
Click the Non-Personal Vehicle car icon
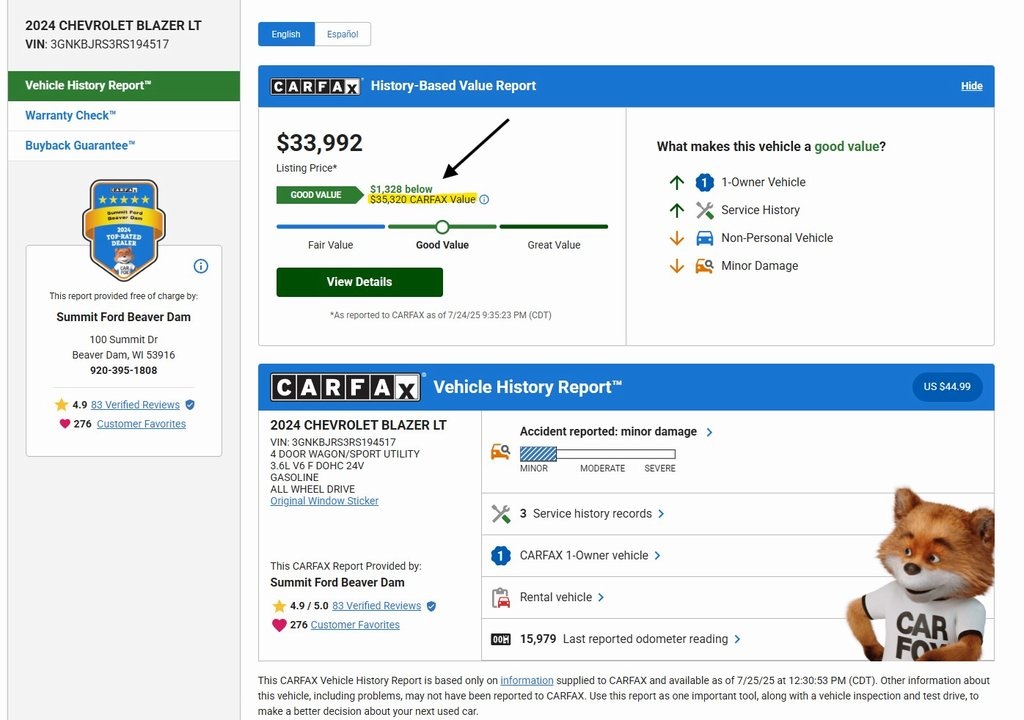tap(704, 238)
